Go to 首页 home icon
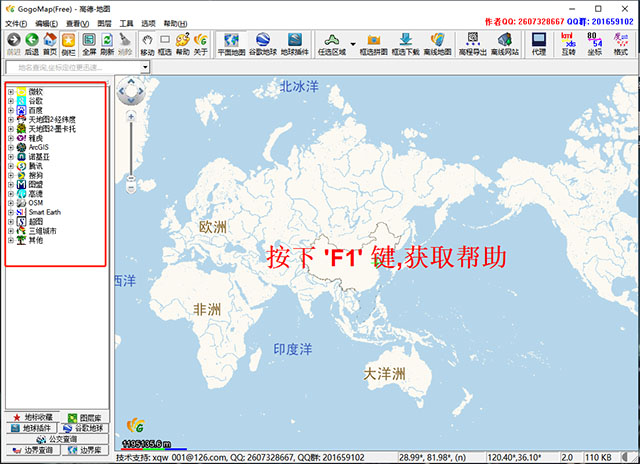The image size is (640, 464). (50, 40)
